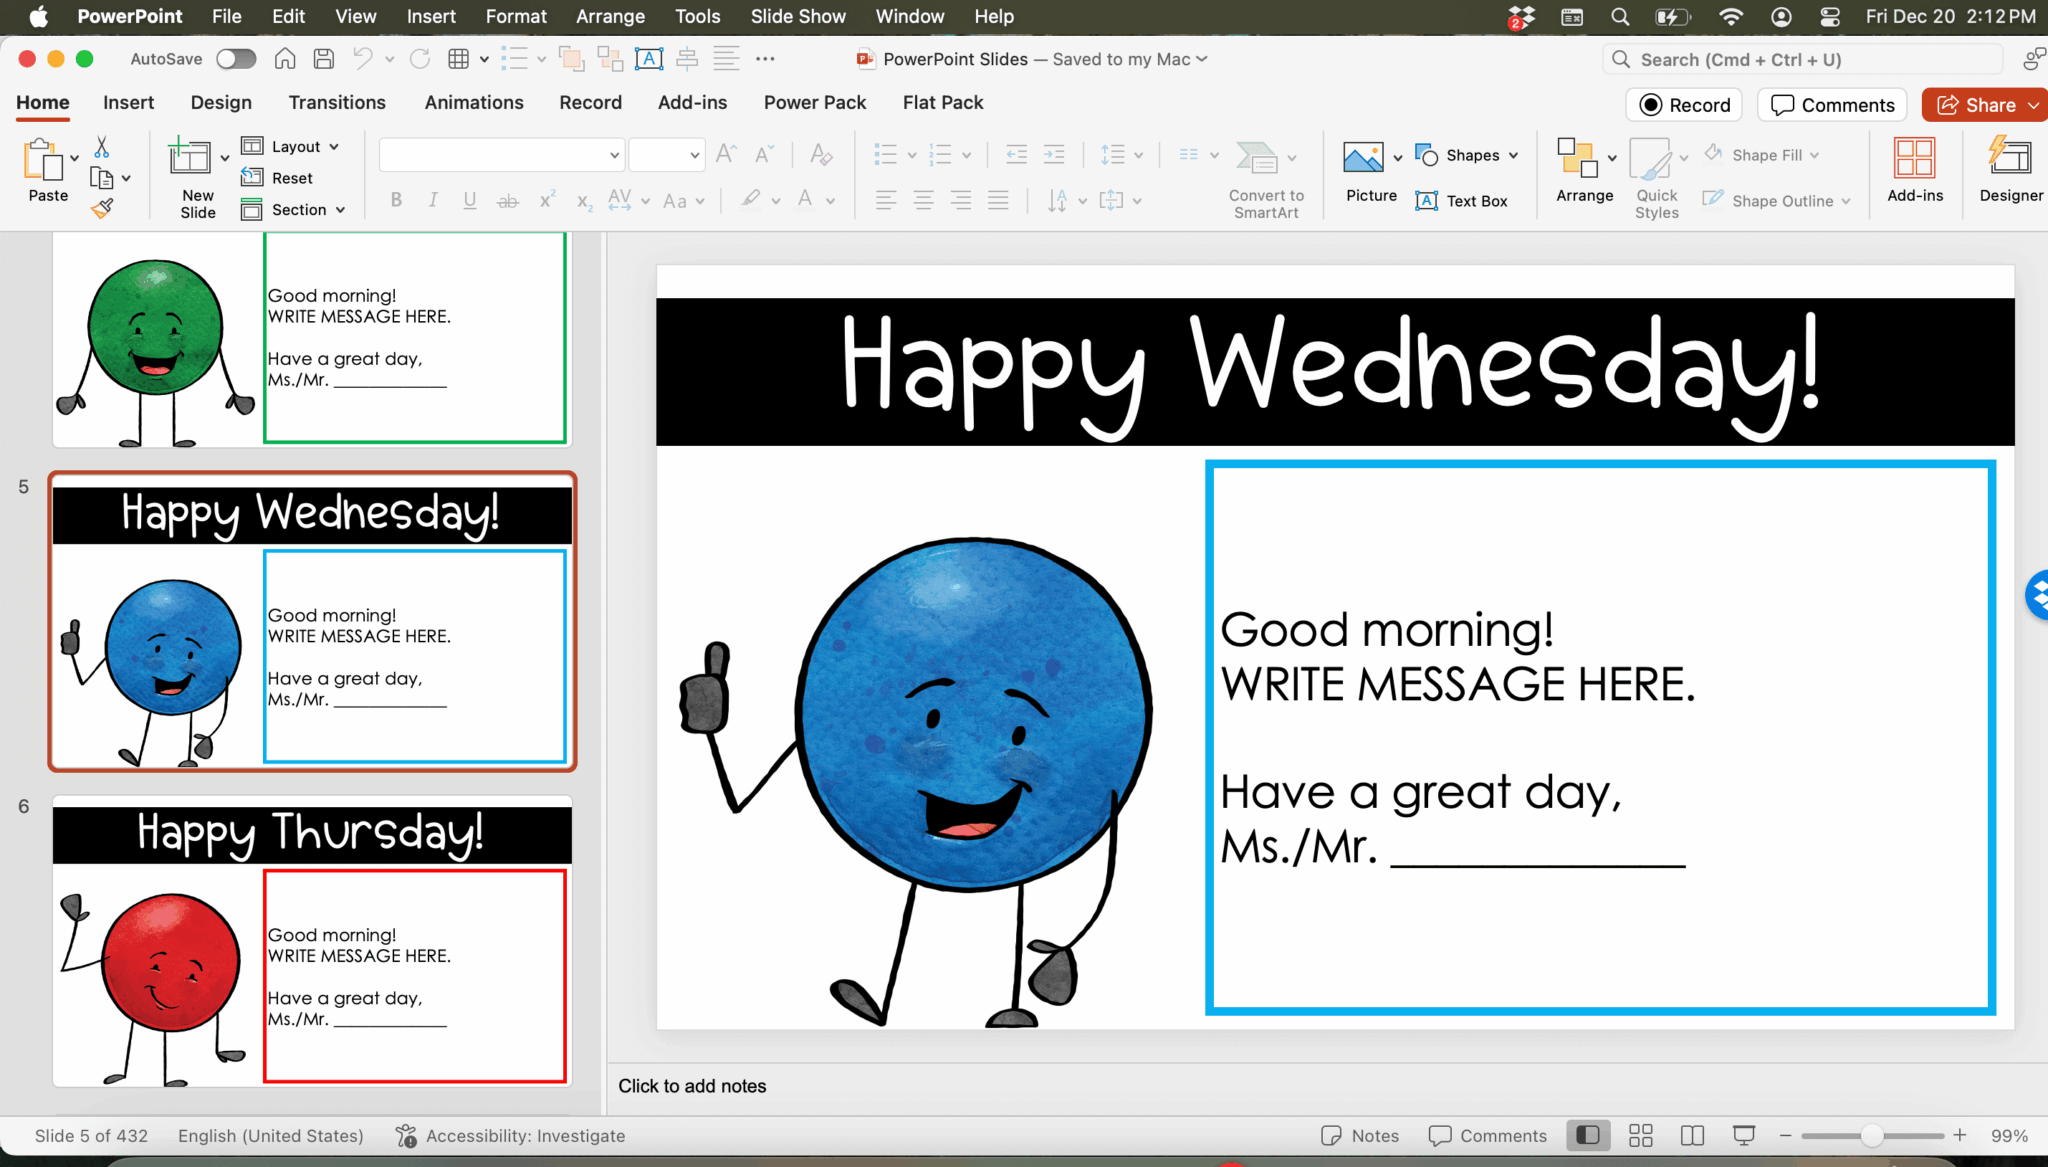Insert a Text Box
The width and height of the screenshot is (2048, 1167).
pyautogui.click(x=1463, y=200)
